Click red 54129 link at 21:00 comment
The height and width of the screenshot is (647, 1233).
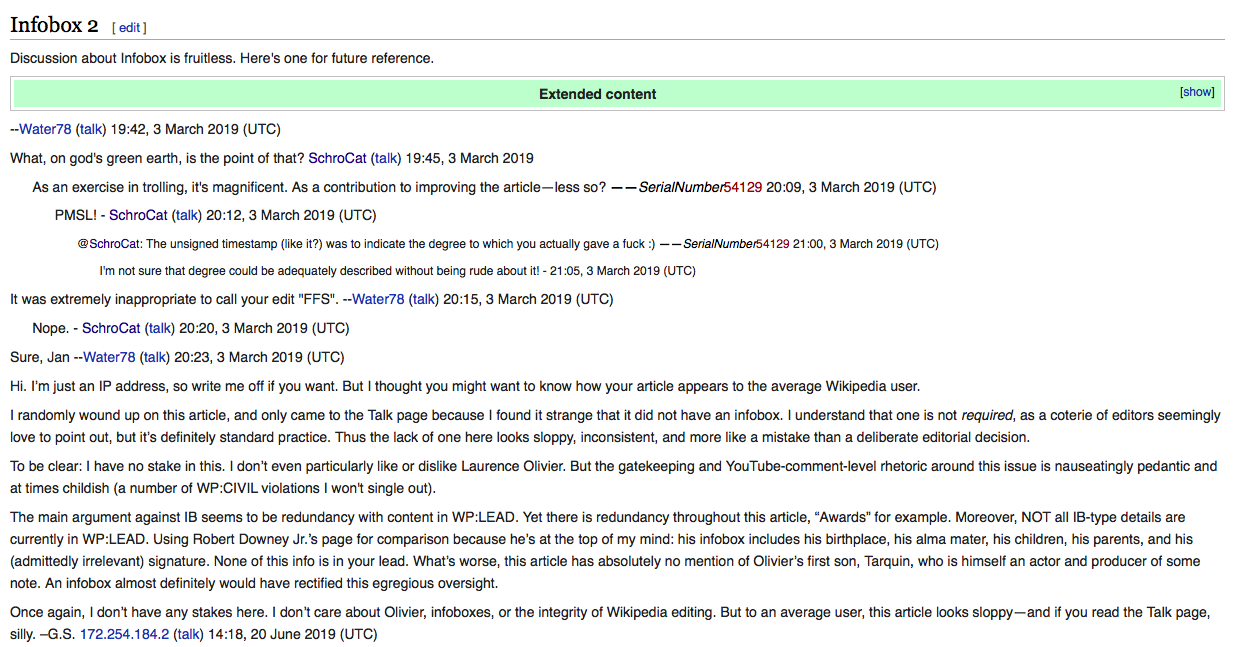tap(773, 243)
